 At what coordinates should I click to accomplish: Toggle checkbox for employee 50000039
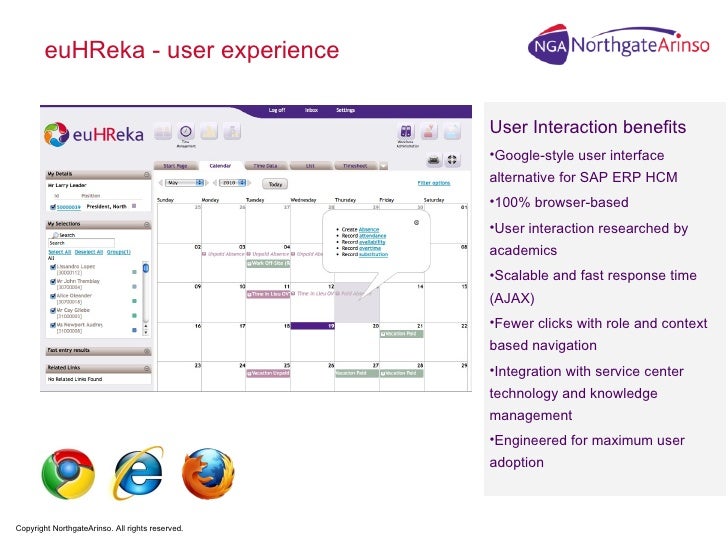[x=52, y=207]
